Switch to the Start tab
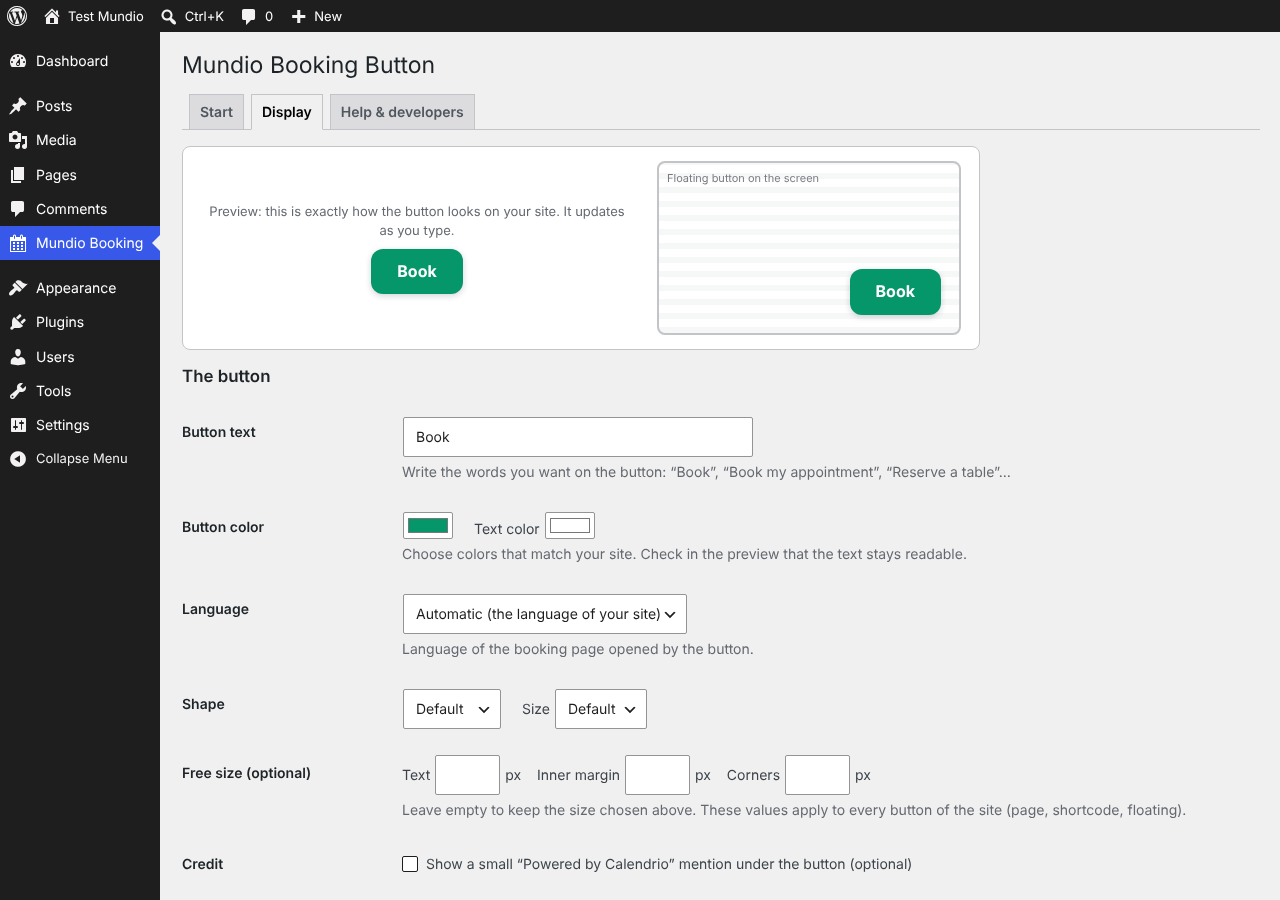1280x900 pixels. coord(216,112)
